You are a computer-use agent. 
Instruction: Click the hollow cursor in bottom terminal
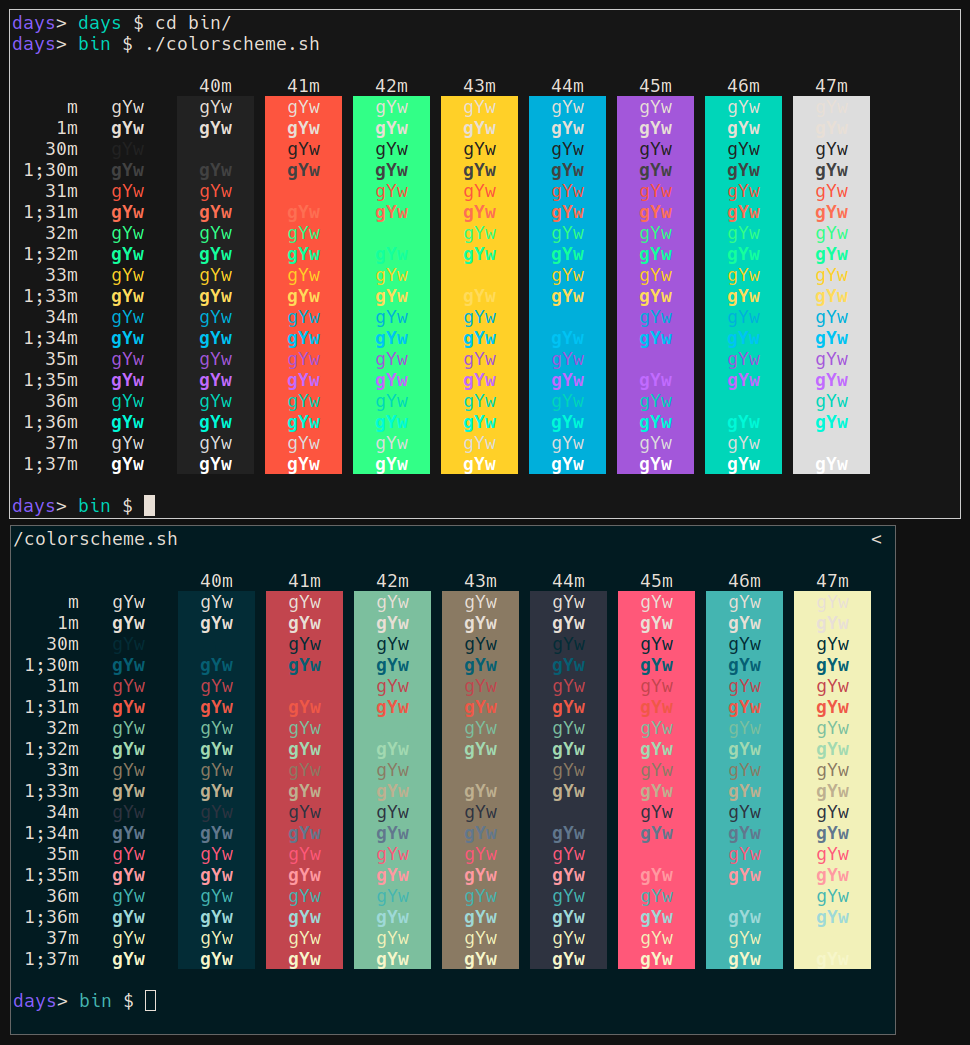point(151,1000)
